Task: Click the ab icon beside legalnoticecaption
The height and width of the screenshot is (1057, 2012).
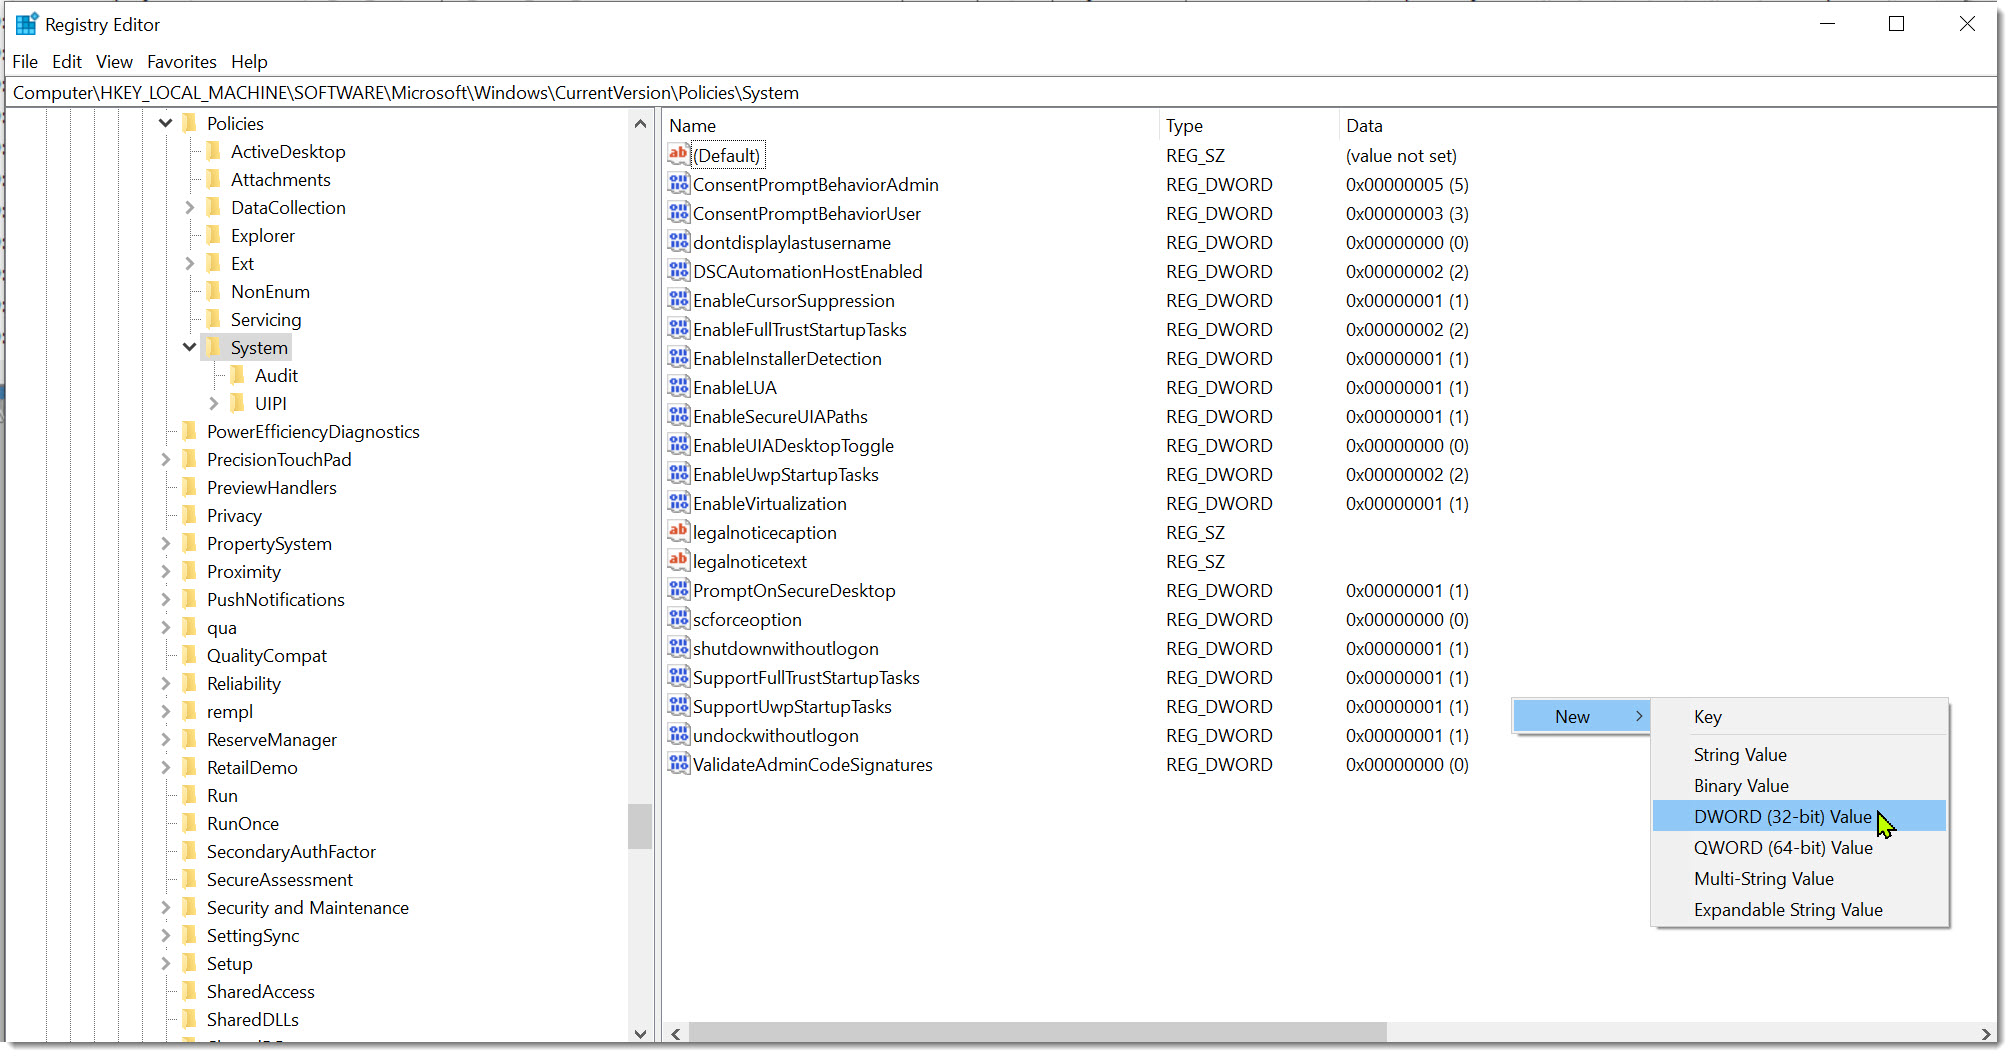Action: coord(678,532)
